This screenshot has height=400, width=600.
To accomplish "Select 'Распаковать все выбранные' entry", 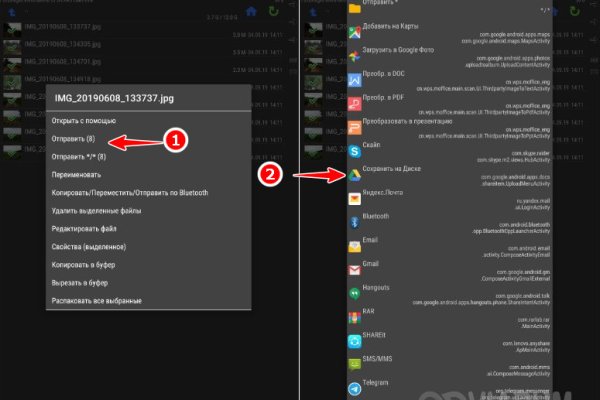I will click(97, 301).
